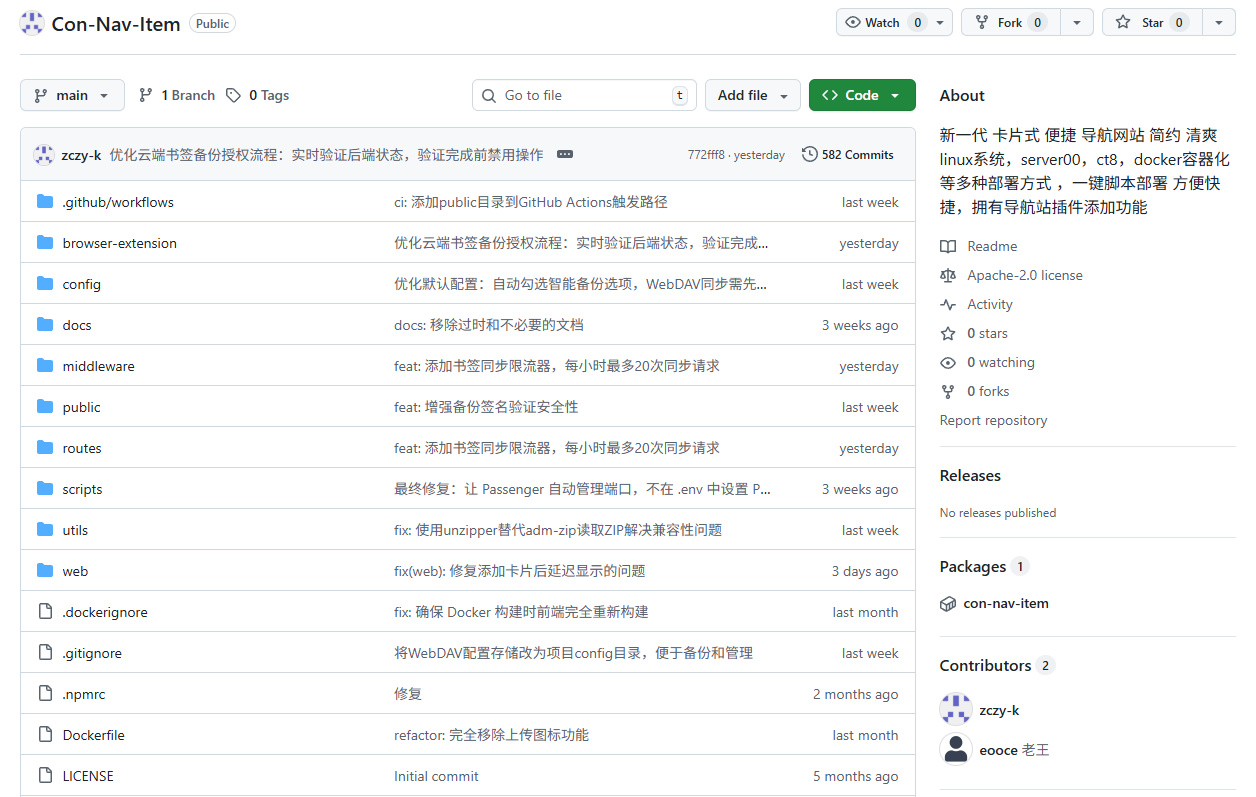This screenshot has width=1256, height=797.
Task: Click the commits history clock icon
Action: [x=810, y=155]
